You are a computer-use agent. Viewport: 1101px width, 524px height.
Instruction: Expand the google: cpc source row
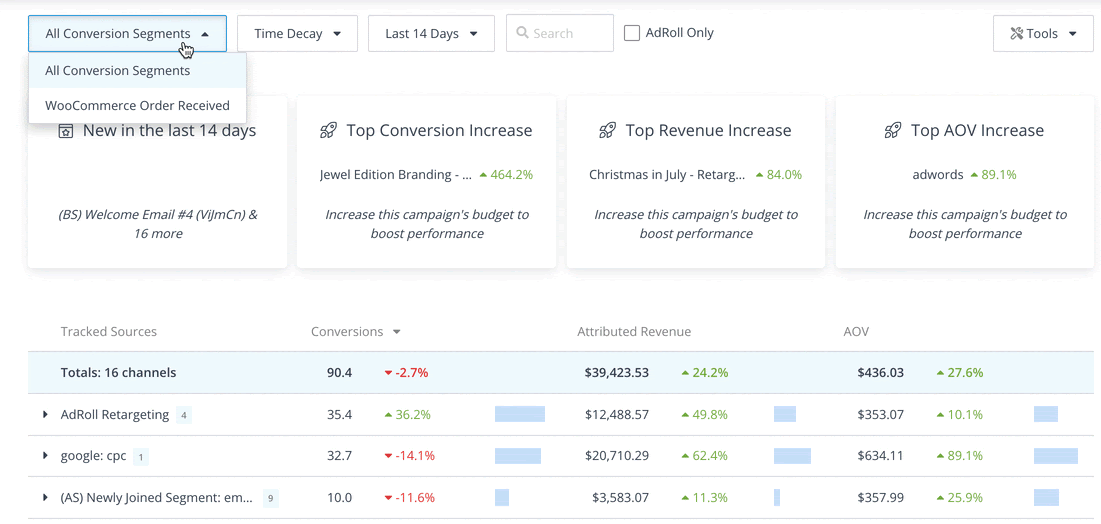[x=45, y=456]
